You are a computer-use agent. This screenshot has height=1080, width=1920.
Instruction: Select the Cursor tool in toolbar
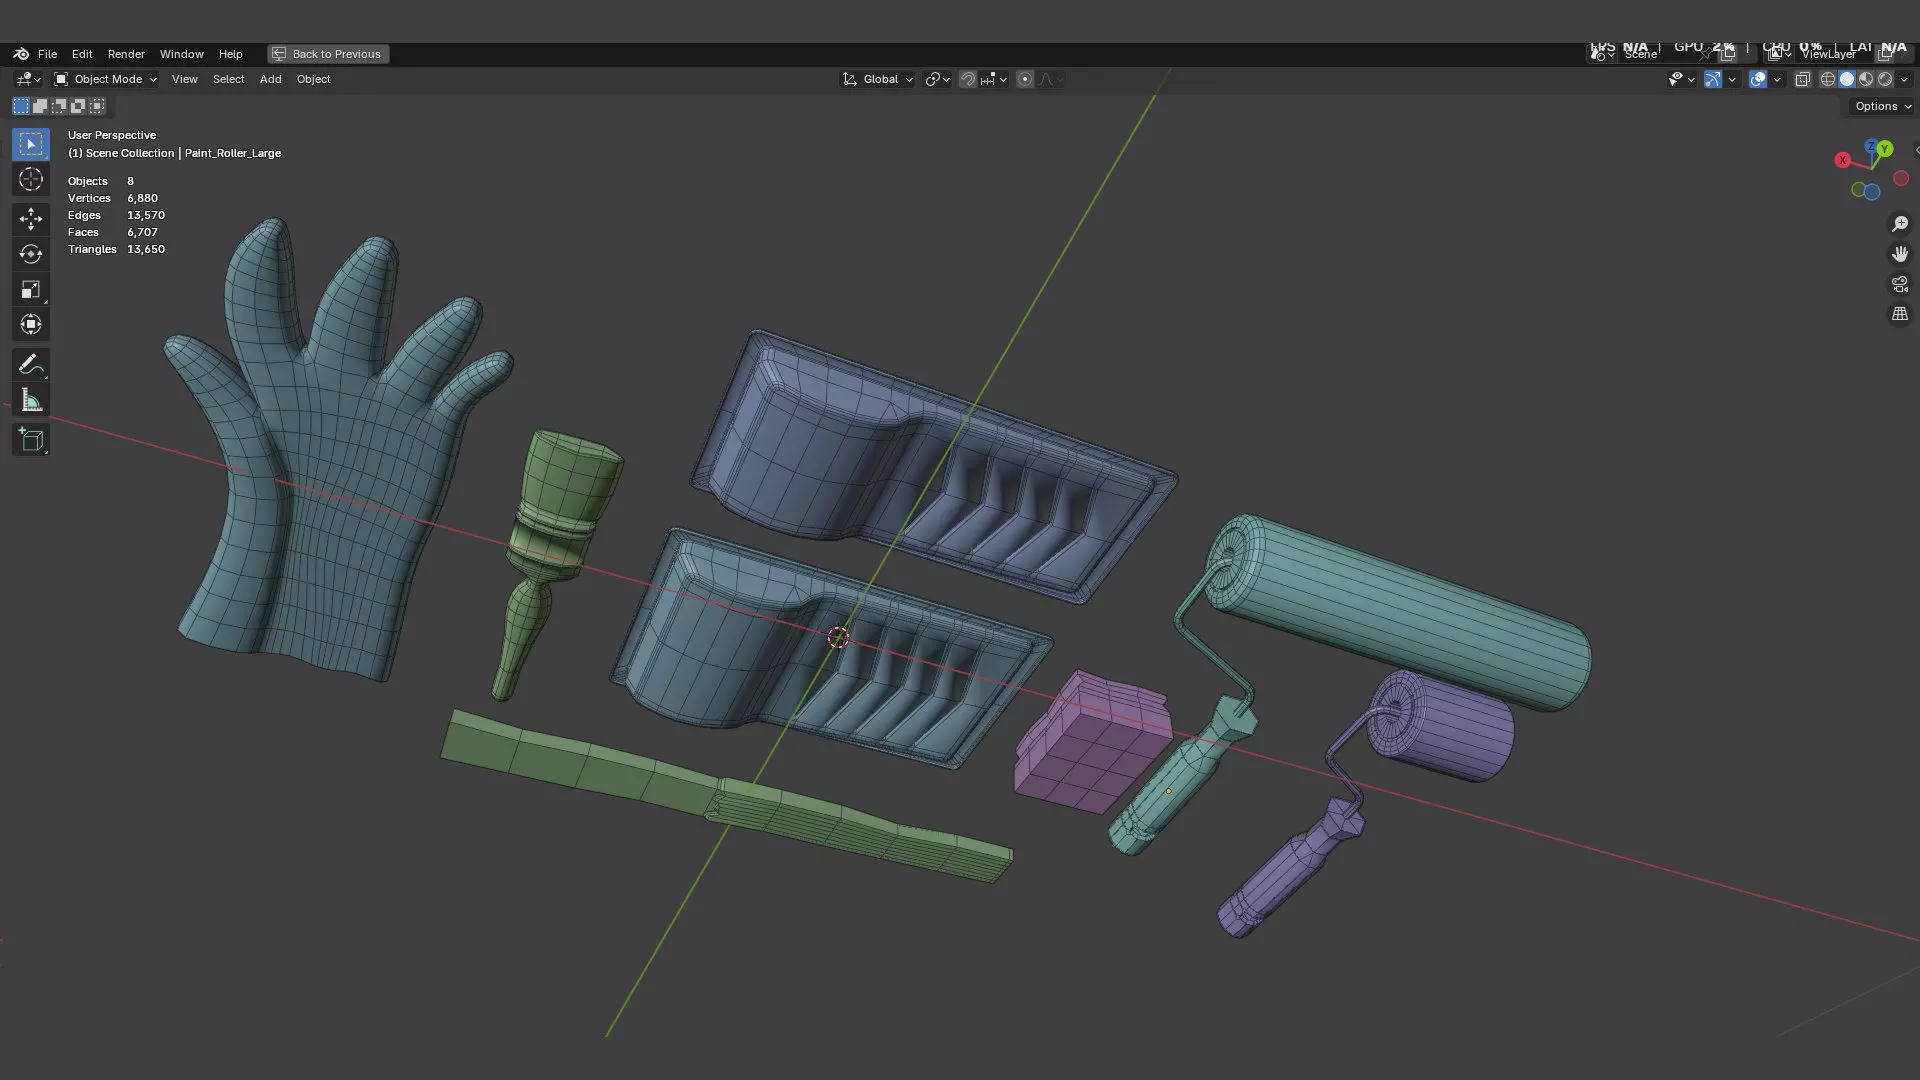(31, 180)
